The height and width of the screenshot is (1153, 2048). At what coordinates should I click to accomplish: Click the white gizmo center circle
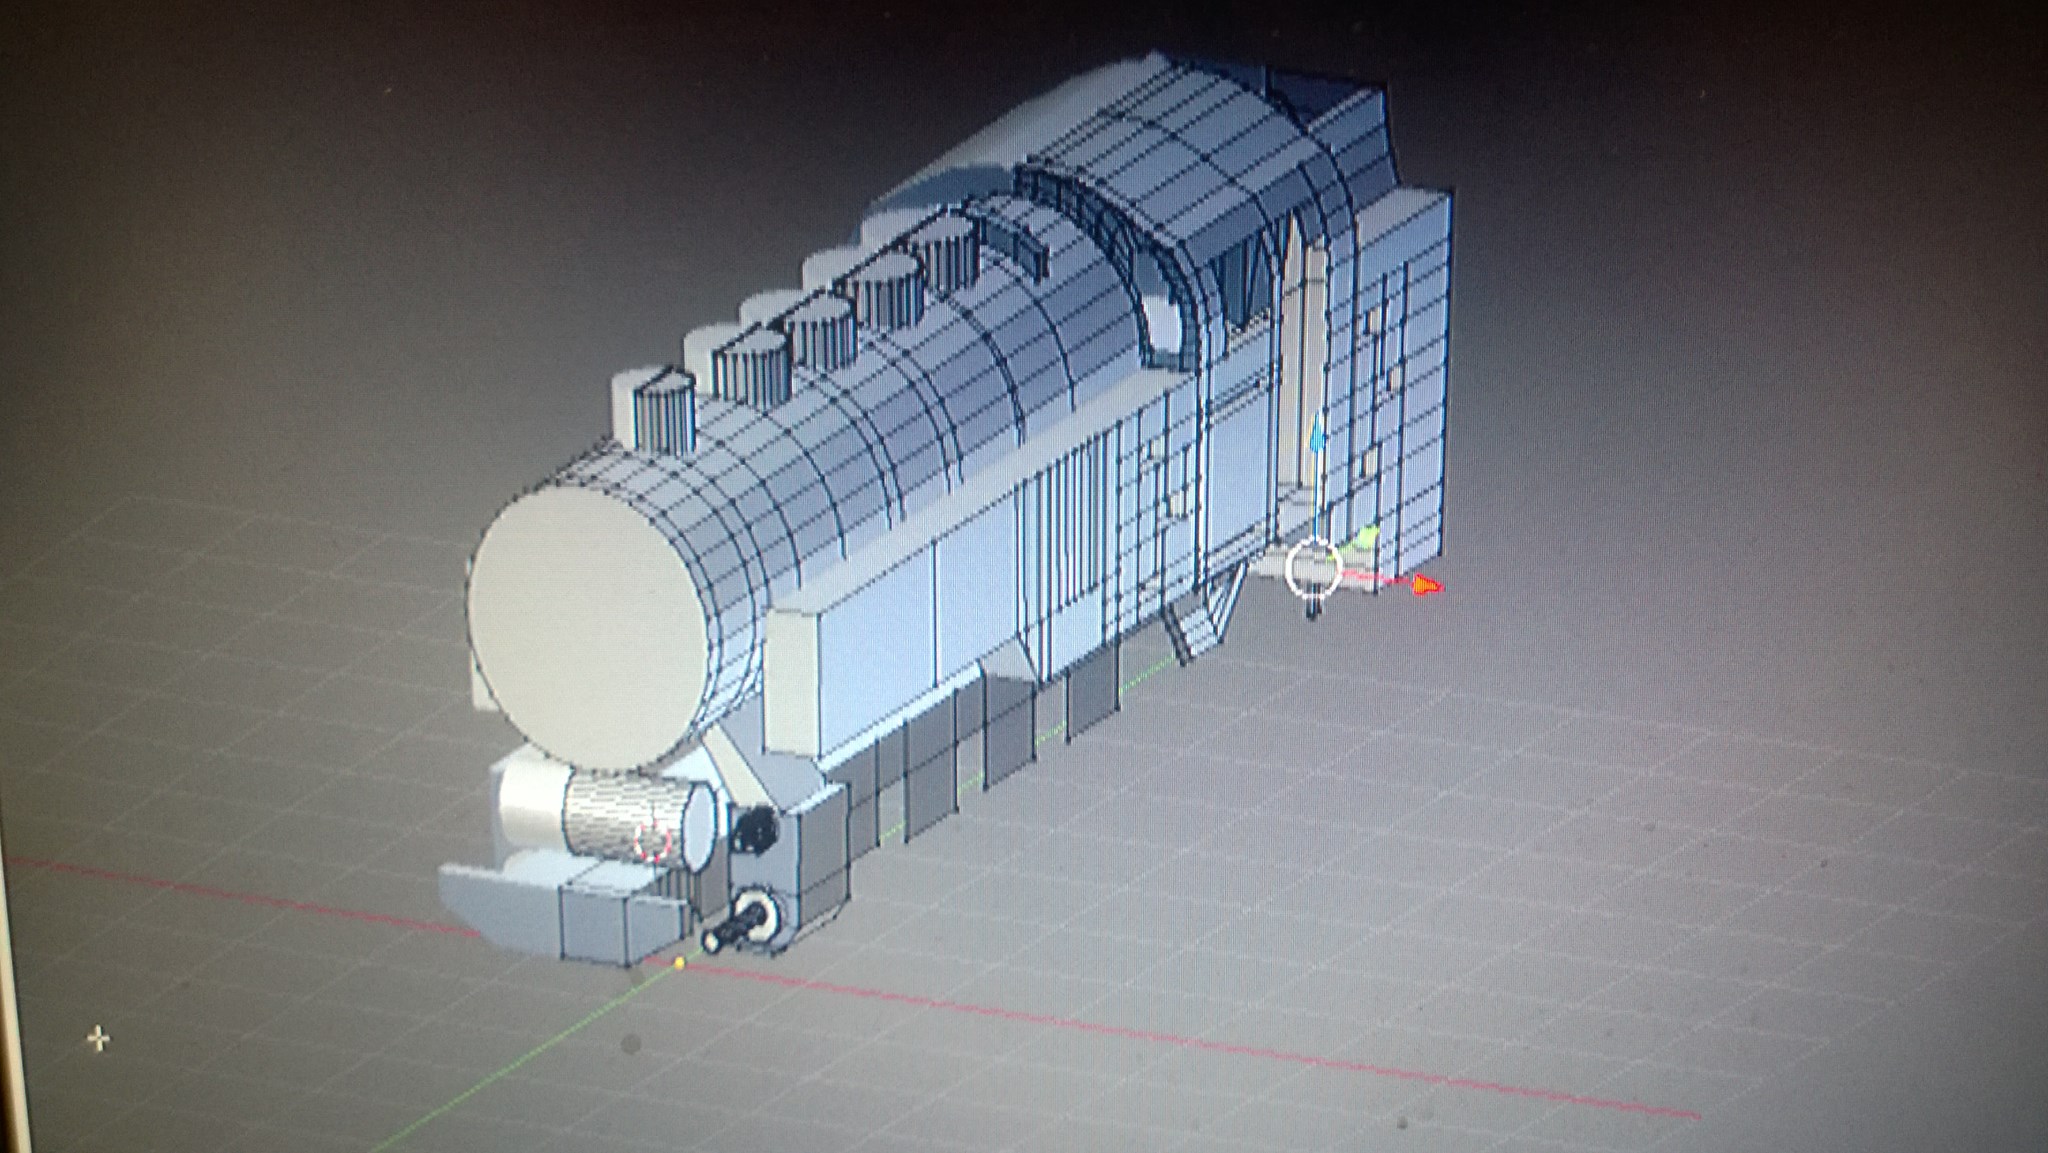1312,567
